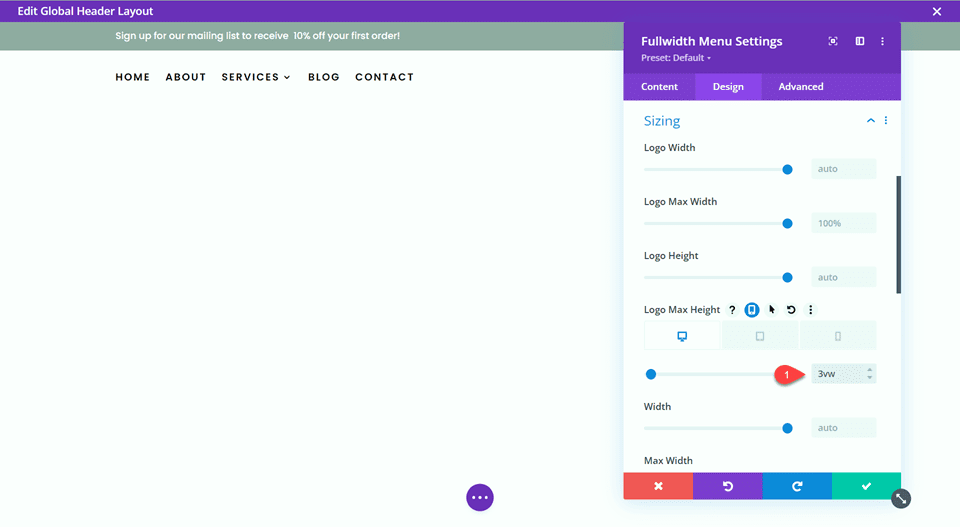Select the tablet device tab
This screenshot has height=527, width=960.
[760, 336]
